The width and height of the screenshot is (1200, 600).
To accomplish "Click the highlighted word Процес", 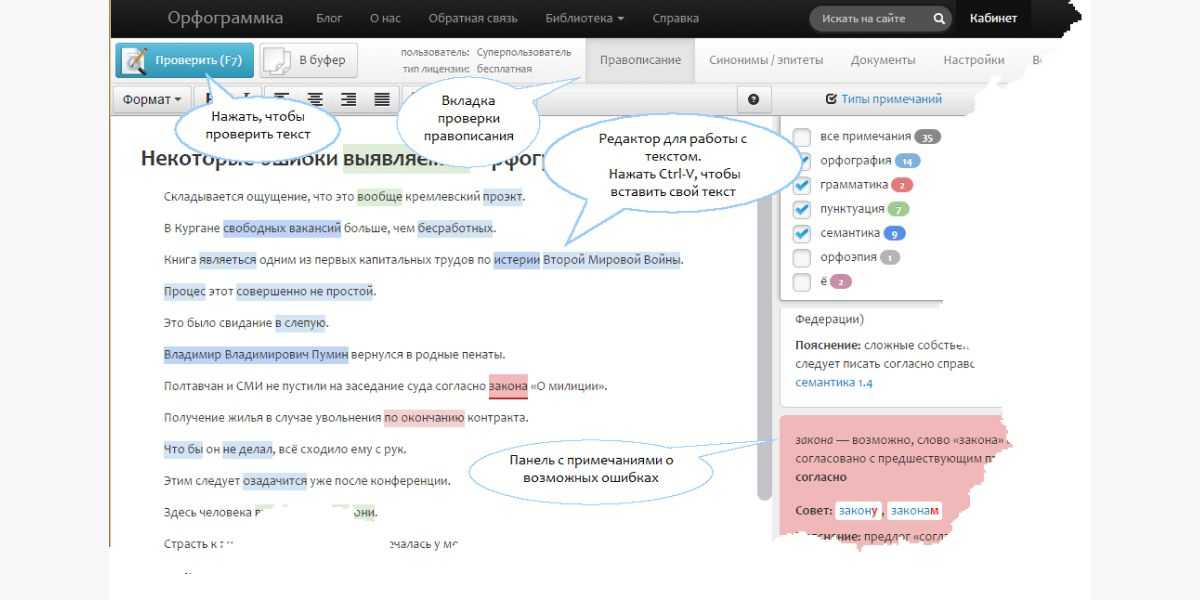I will coord(184,292).
